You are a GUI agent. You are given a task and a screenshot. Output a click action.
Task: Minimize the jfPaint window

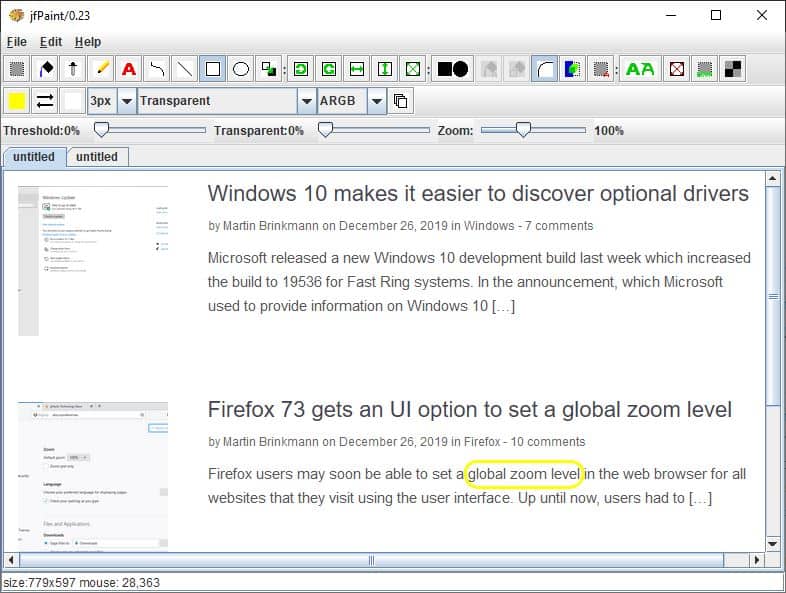[x=671, y=15]
